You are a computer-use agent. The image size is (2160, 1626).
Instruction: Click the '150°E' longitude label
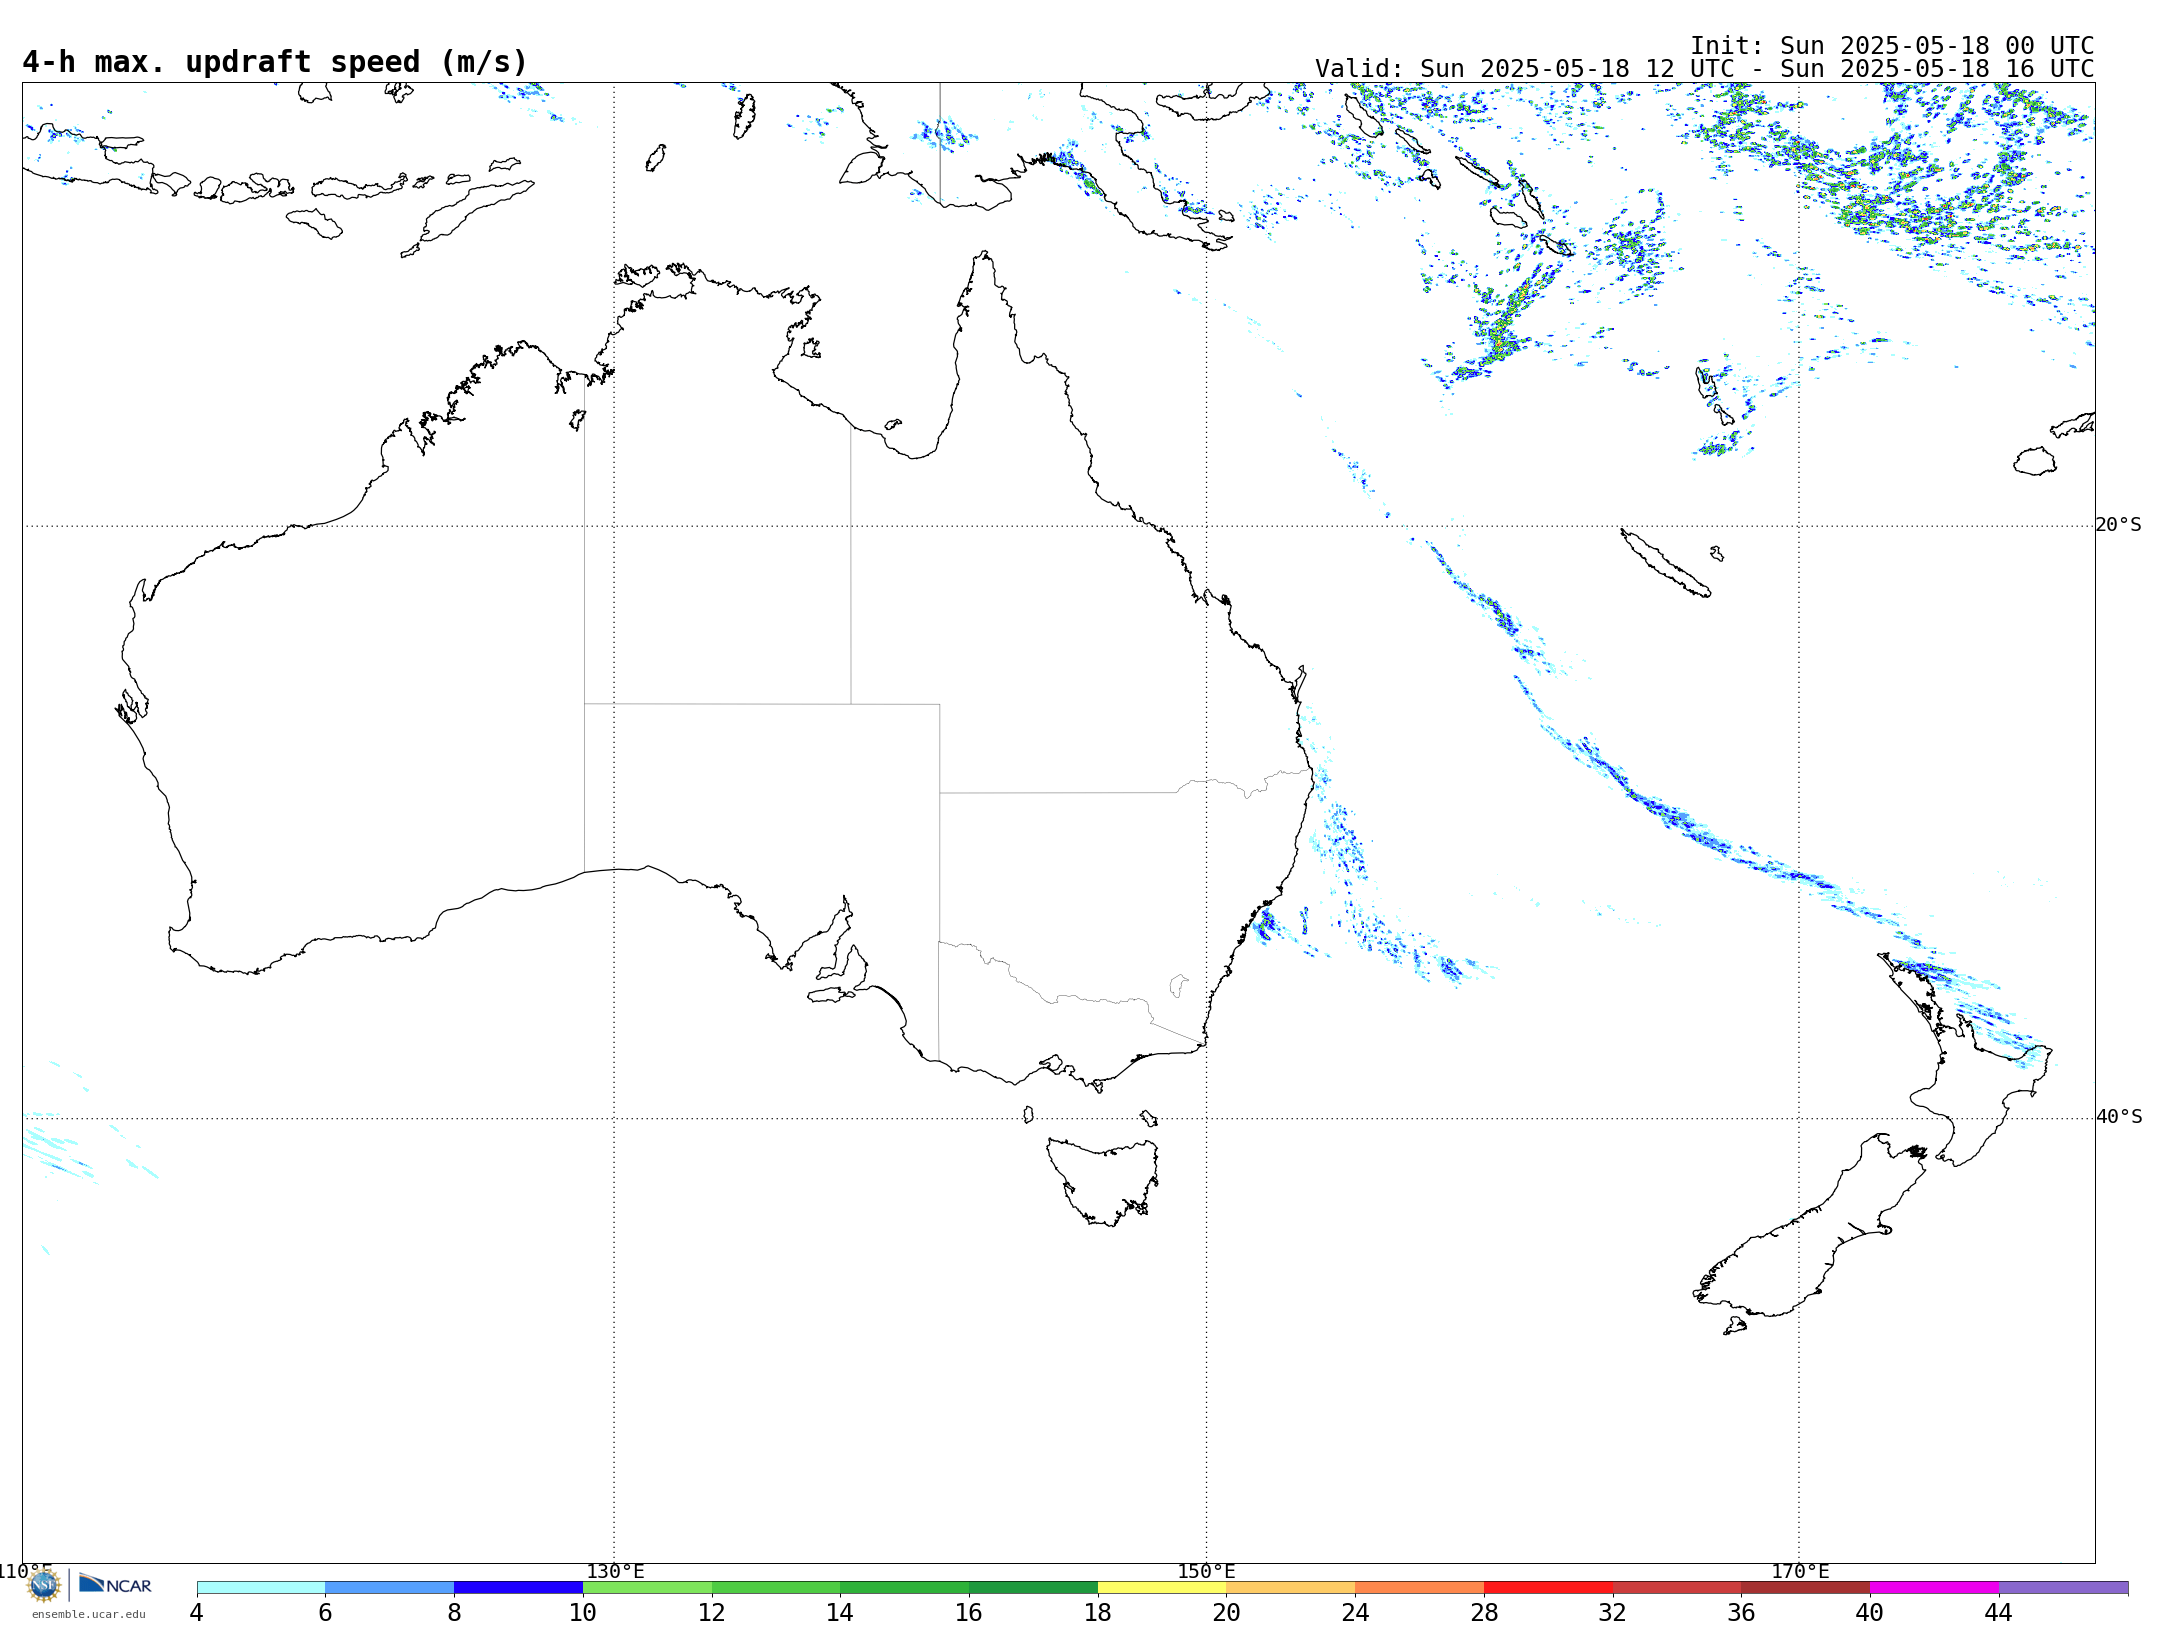point(1207,1572)
